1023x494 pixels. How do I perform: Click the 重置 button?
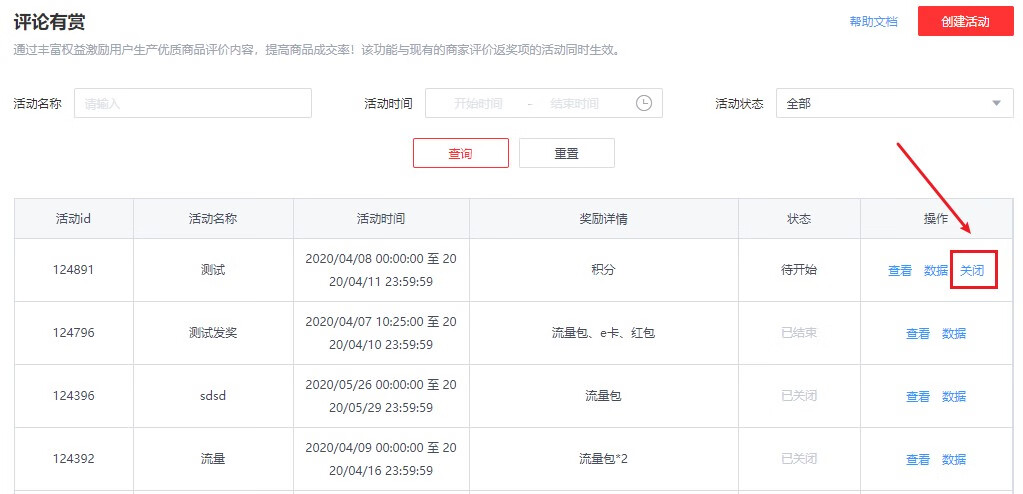coord(566,153)
